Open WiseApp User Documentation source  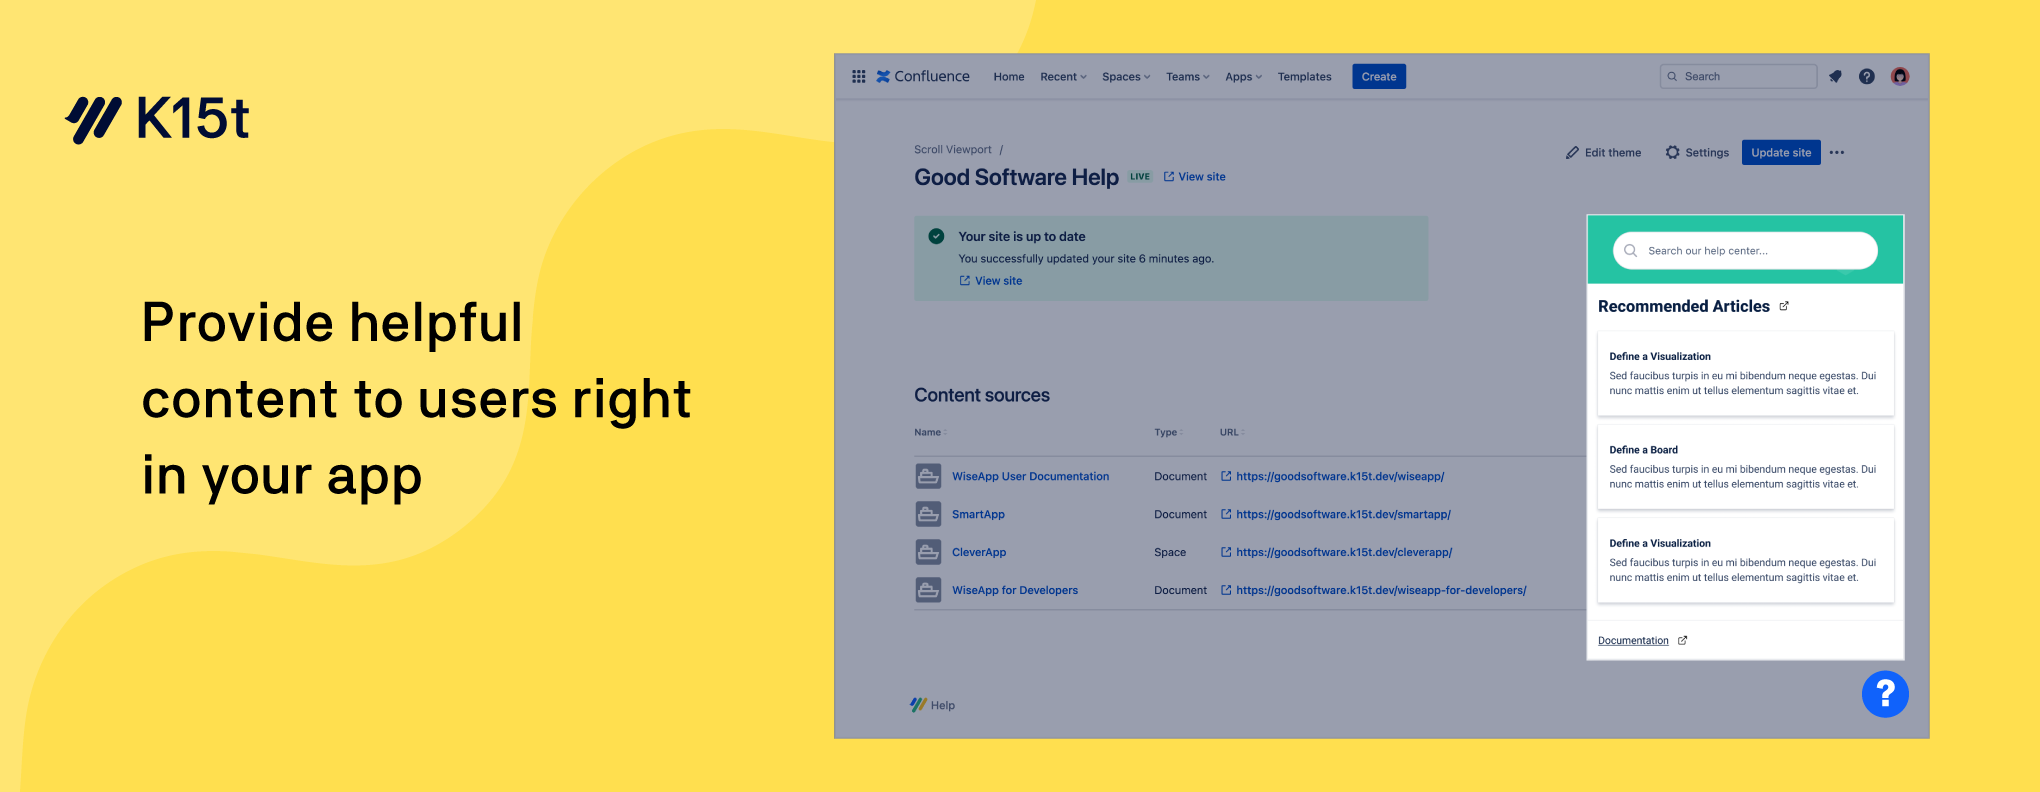1030,477
